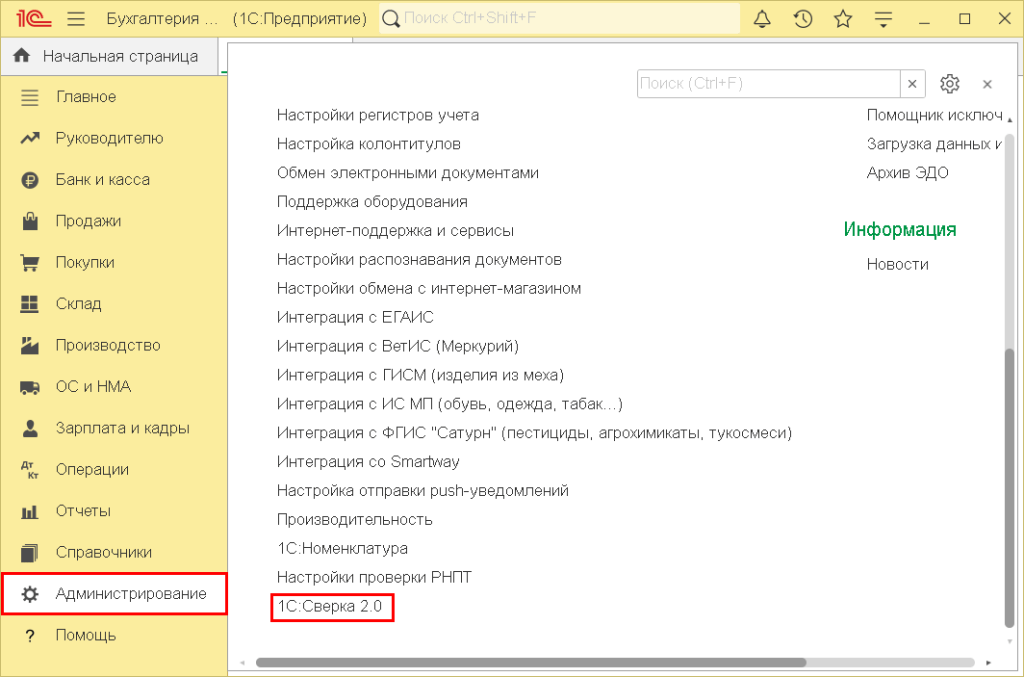Open the Банк и касса section

tap(102, 180)
